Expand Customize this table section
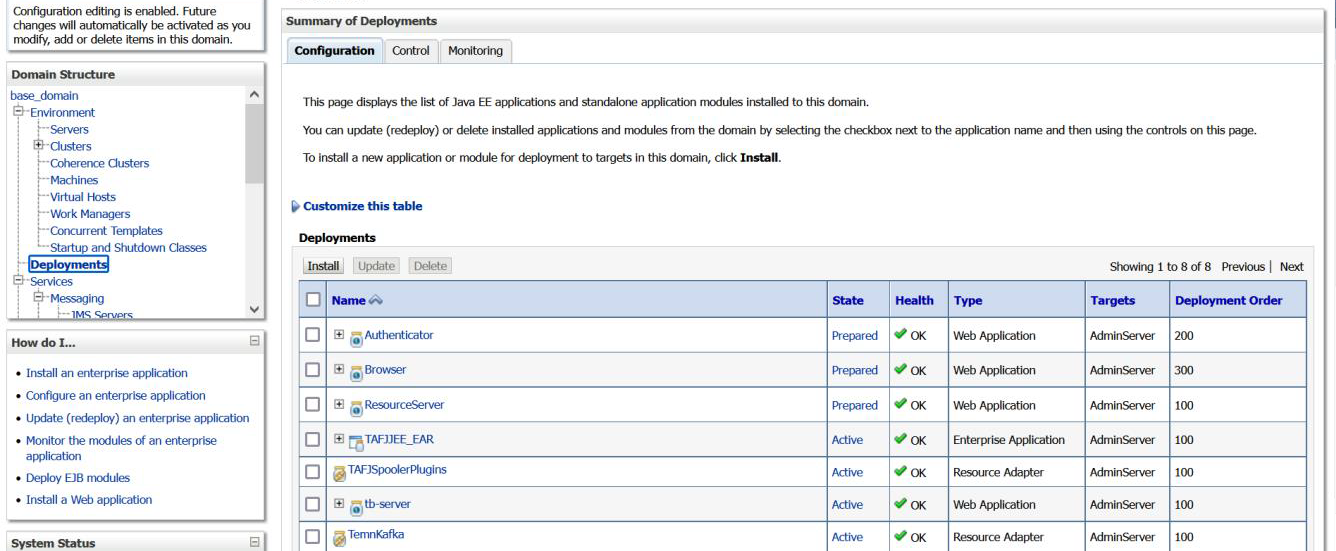The width and height of the screenshot is (1336, 551). 295,207
